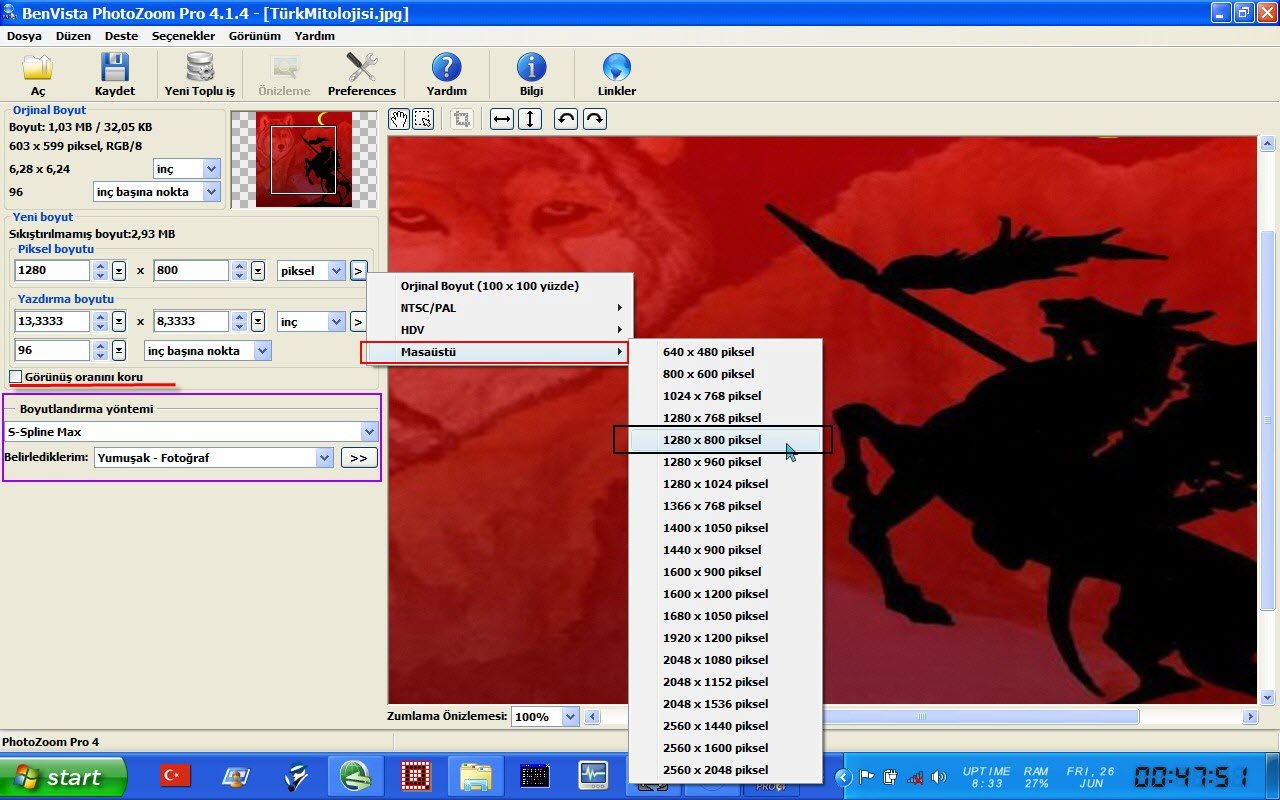The height and width of the screenshot is (800, 1280).
Task: Select the dotted rectangle selection tool
Action: click(x=423, y=119)
